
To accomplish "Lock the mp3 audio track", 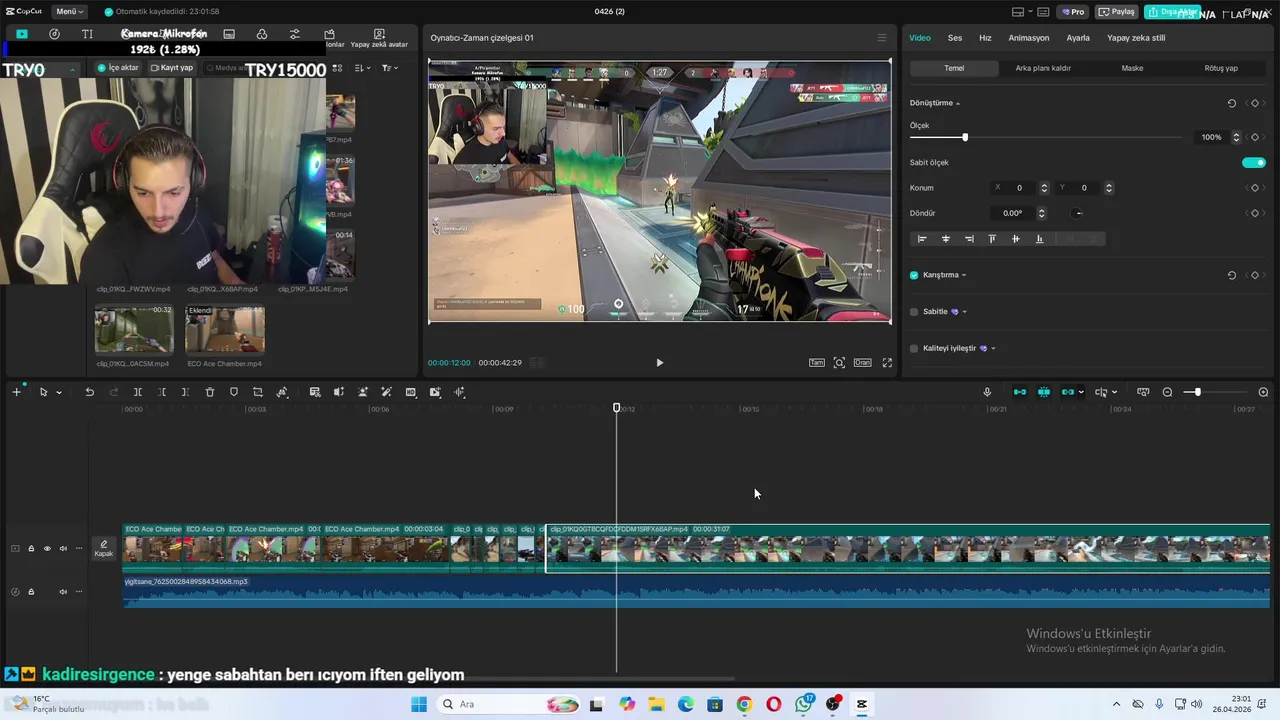I will click(x=31, y=592).
